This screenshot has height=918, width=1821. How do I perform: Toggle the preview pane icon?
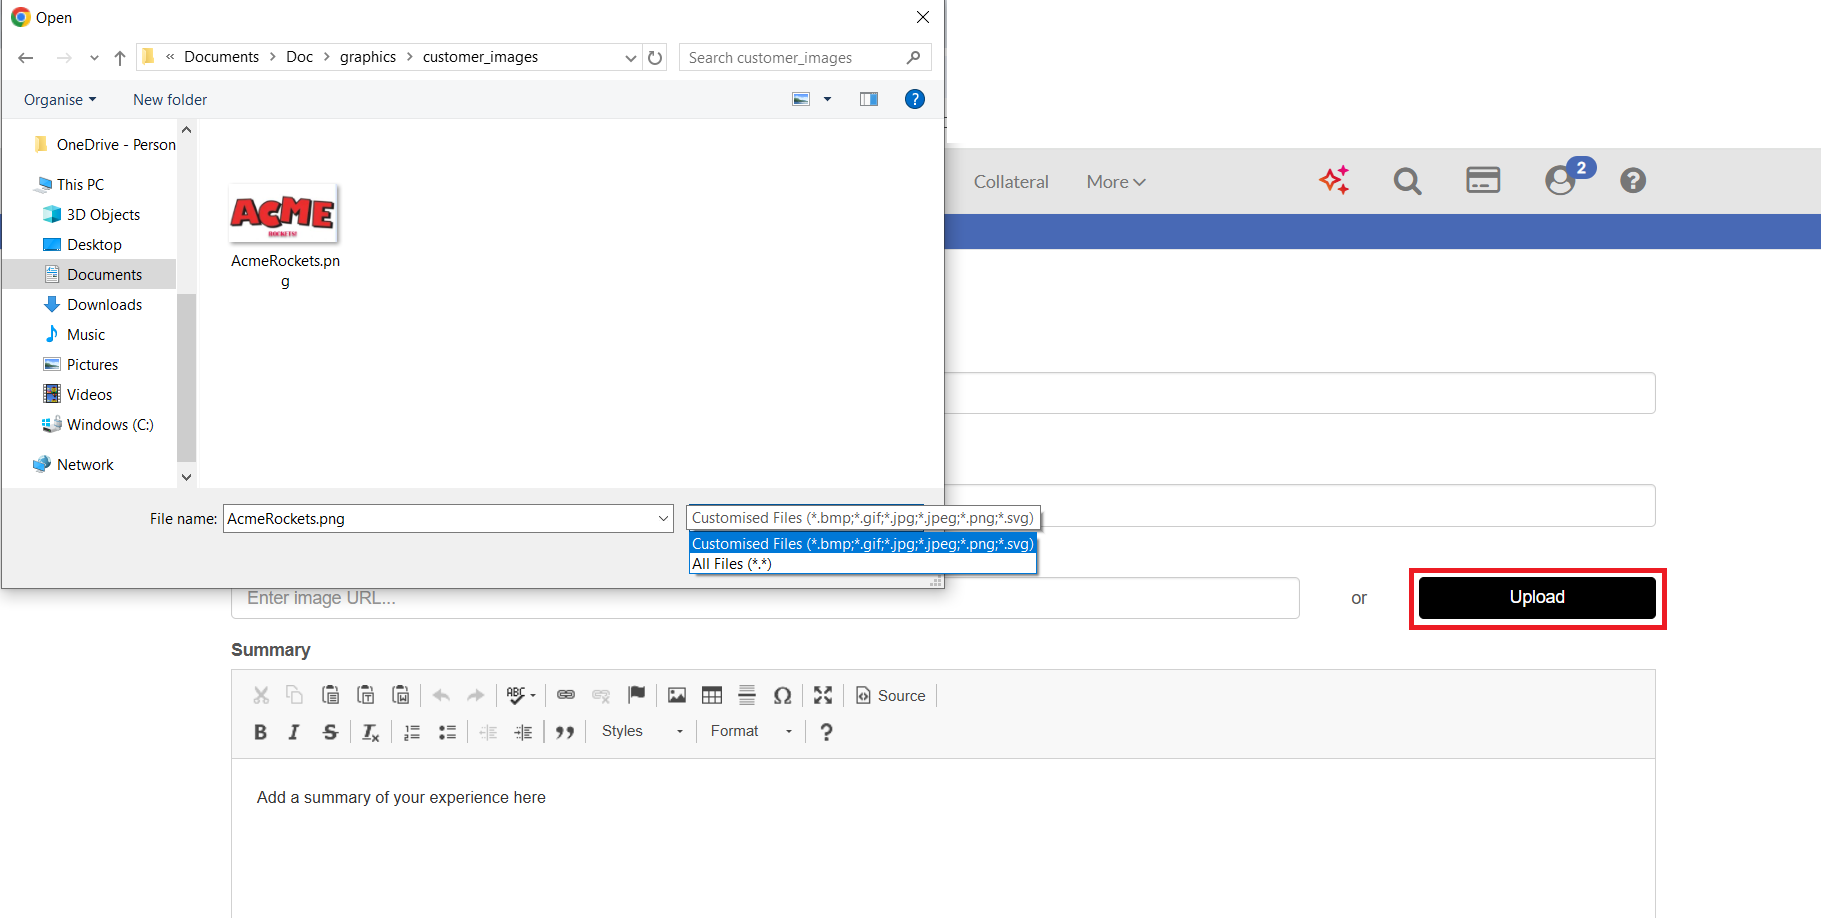pos(869,99)
